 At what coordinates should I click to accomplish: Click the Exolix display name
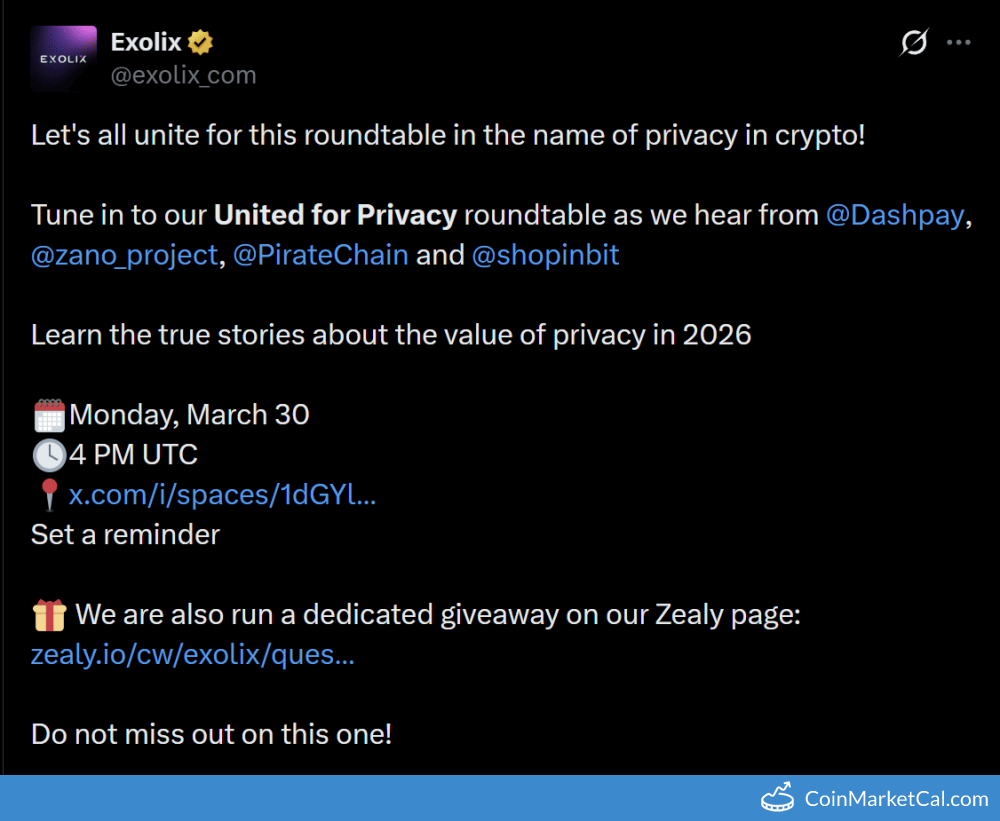point(146,42)
